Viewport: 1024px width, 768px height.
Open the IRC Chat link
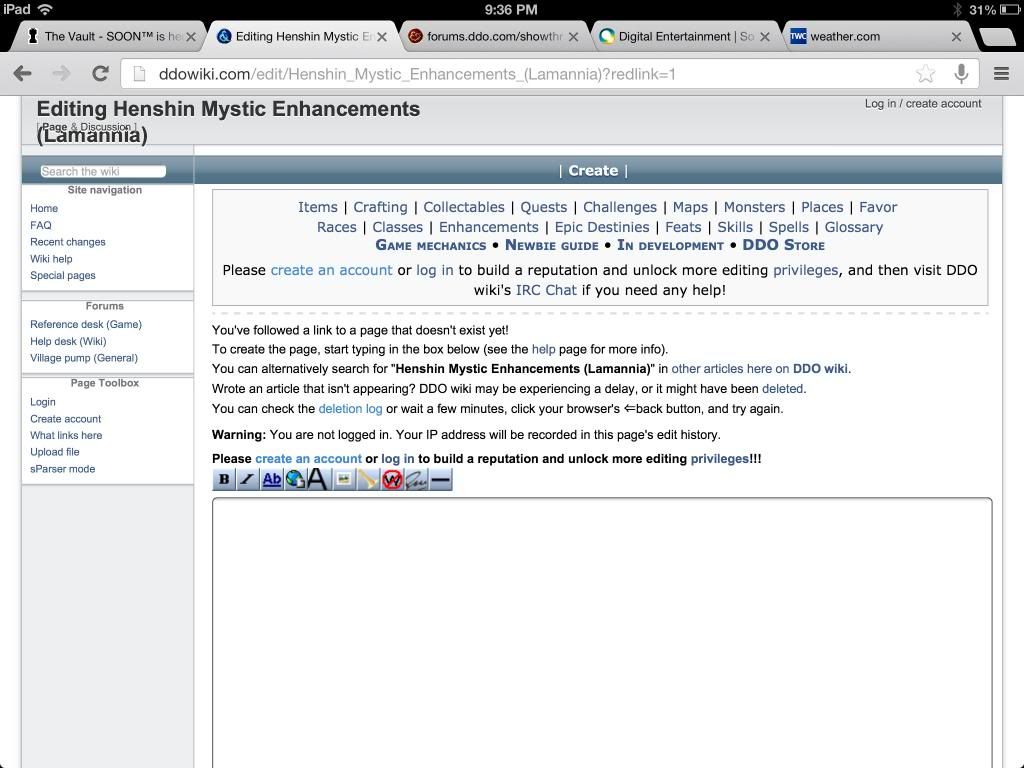coord(546,290)
